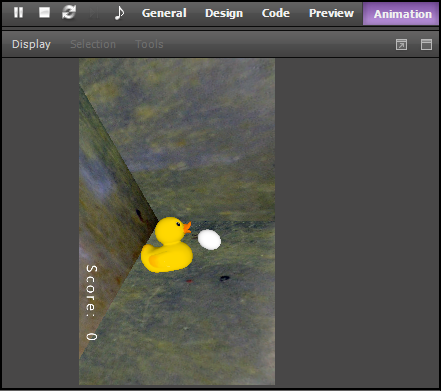Click the "Score: 0" text
441x391 pixels.
click(x=92, y=303)
